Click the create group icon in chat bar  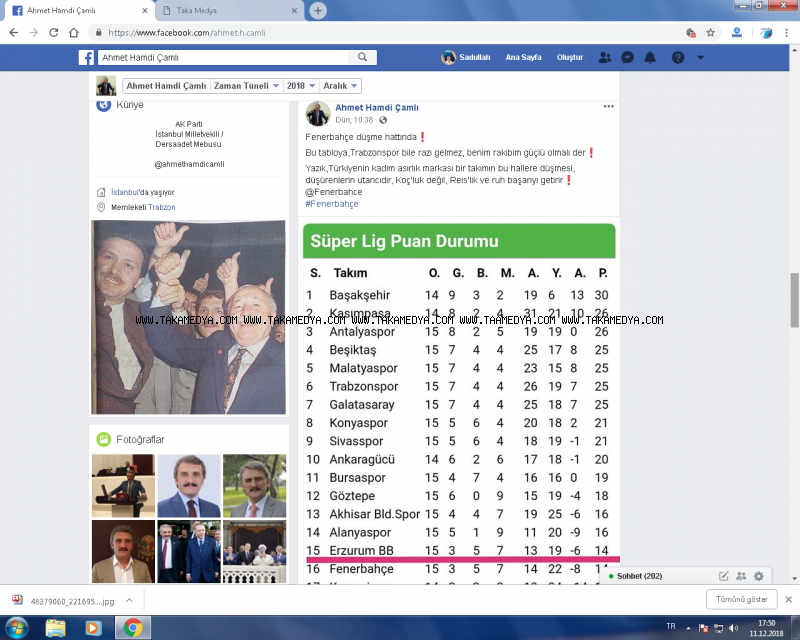[741, 576]
